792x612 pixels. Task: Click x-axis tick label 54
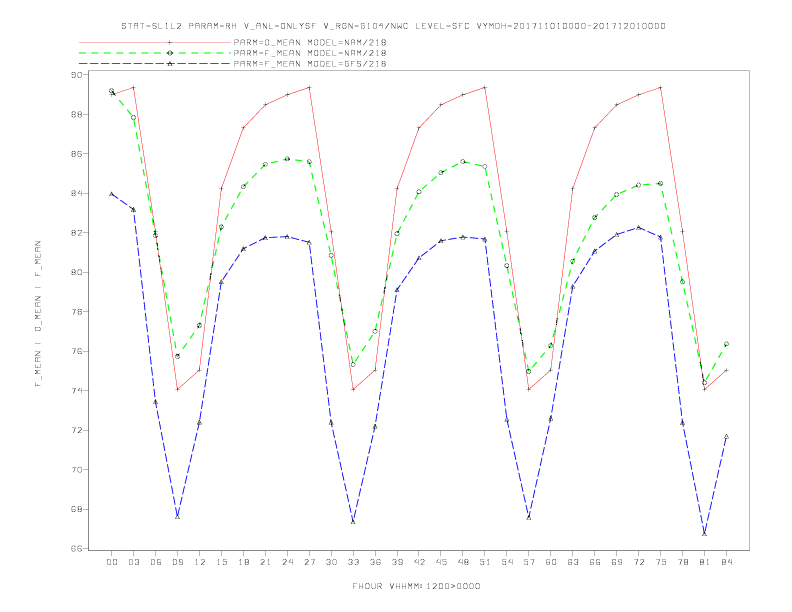pyautogui.click(x=507, y=562)
